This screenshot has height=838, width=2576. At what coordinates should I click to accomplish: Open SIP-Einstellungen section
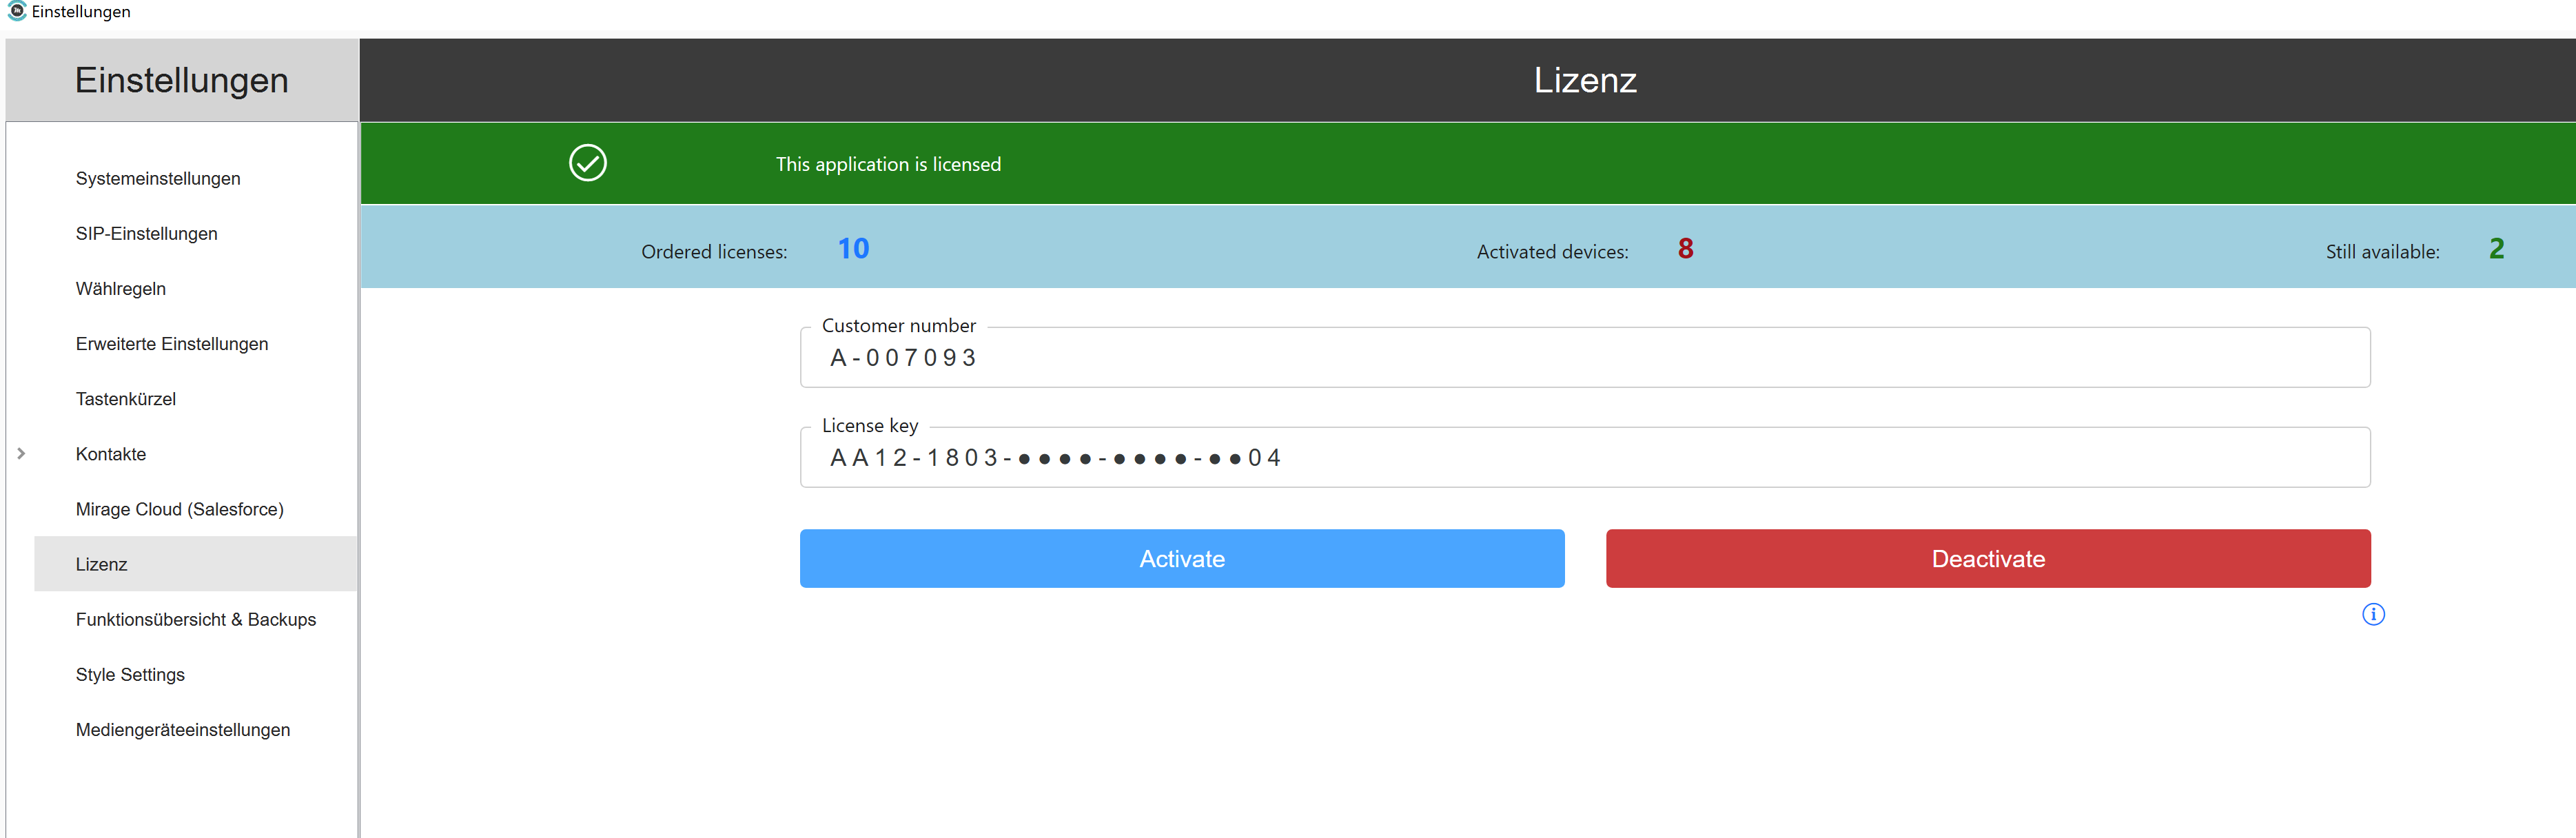click(147, 234)
